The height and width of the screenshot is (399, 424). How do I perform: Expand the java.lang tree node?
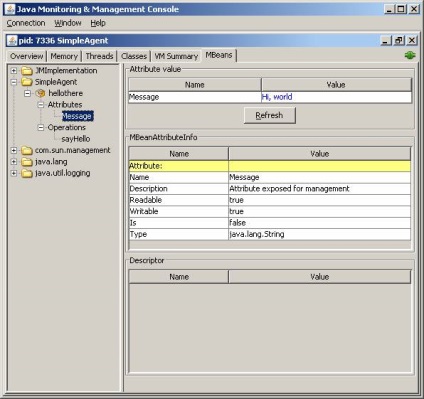[14, 162]
